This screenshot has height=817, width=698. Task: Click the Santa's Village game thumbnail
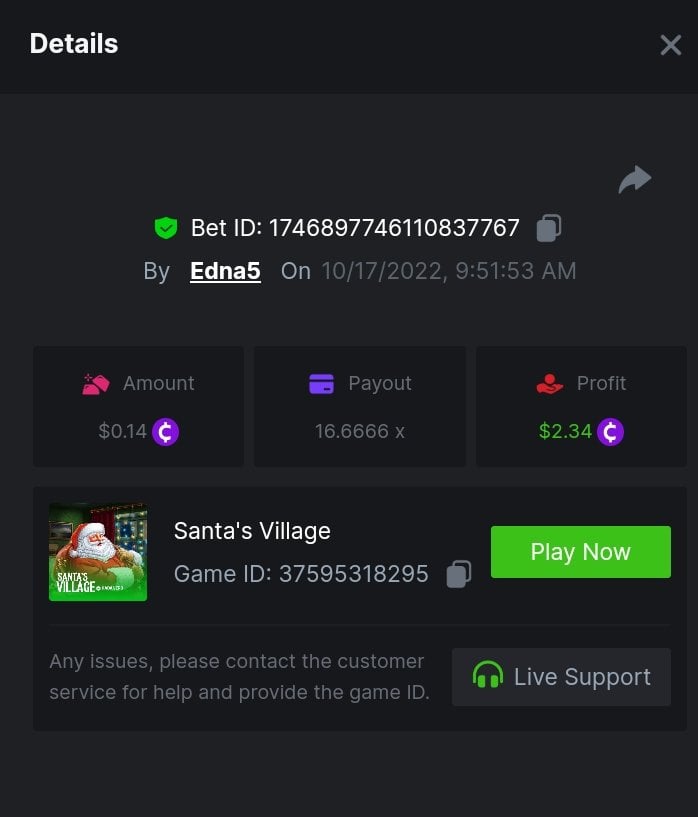click(98, 552)
